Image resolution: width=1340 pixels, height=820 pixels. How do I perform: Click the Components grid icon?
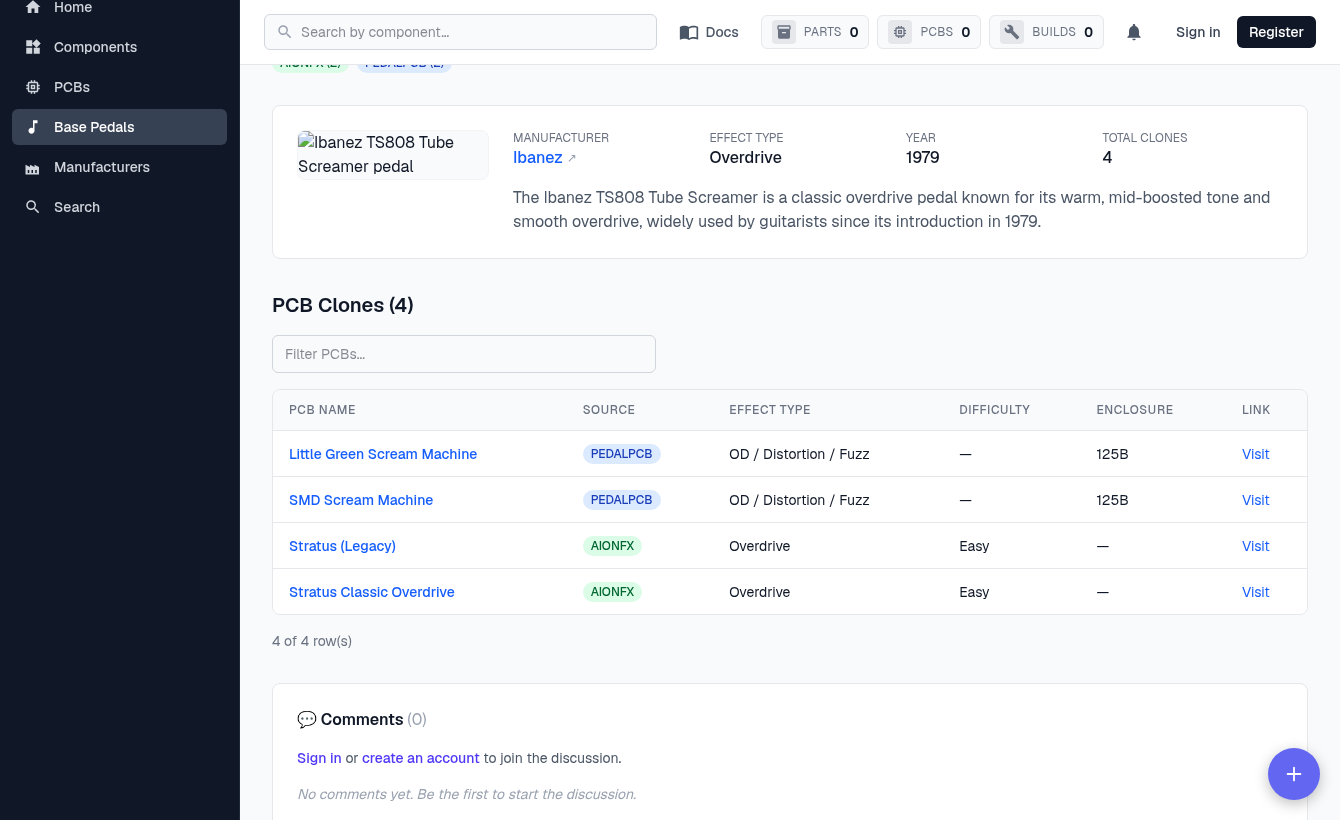(33, 47)
